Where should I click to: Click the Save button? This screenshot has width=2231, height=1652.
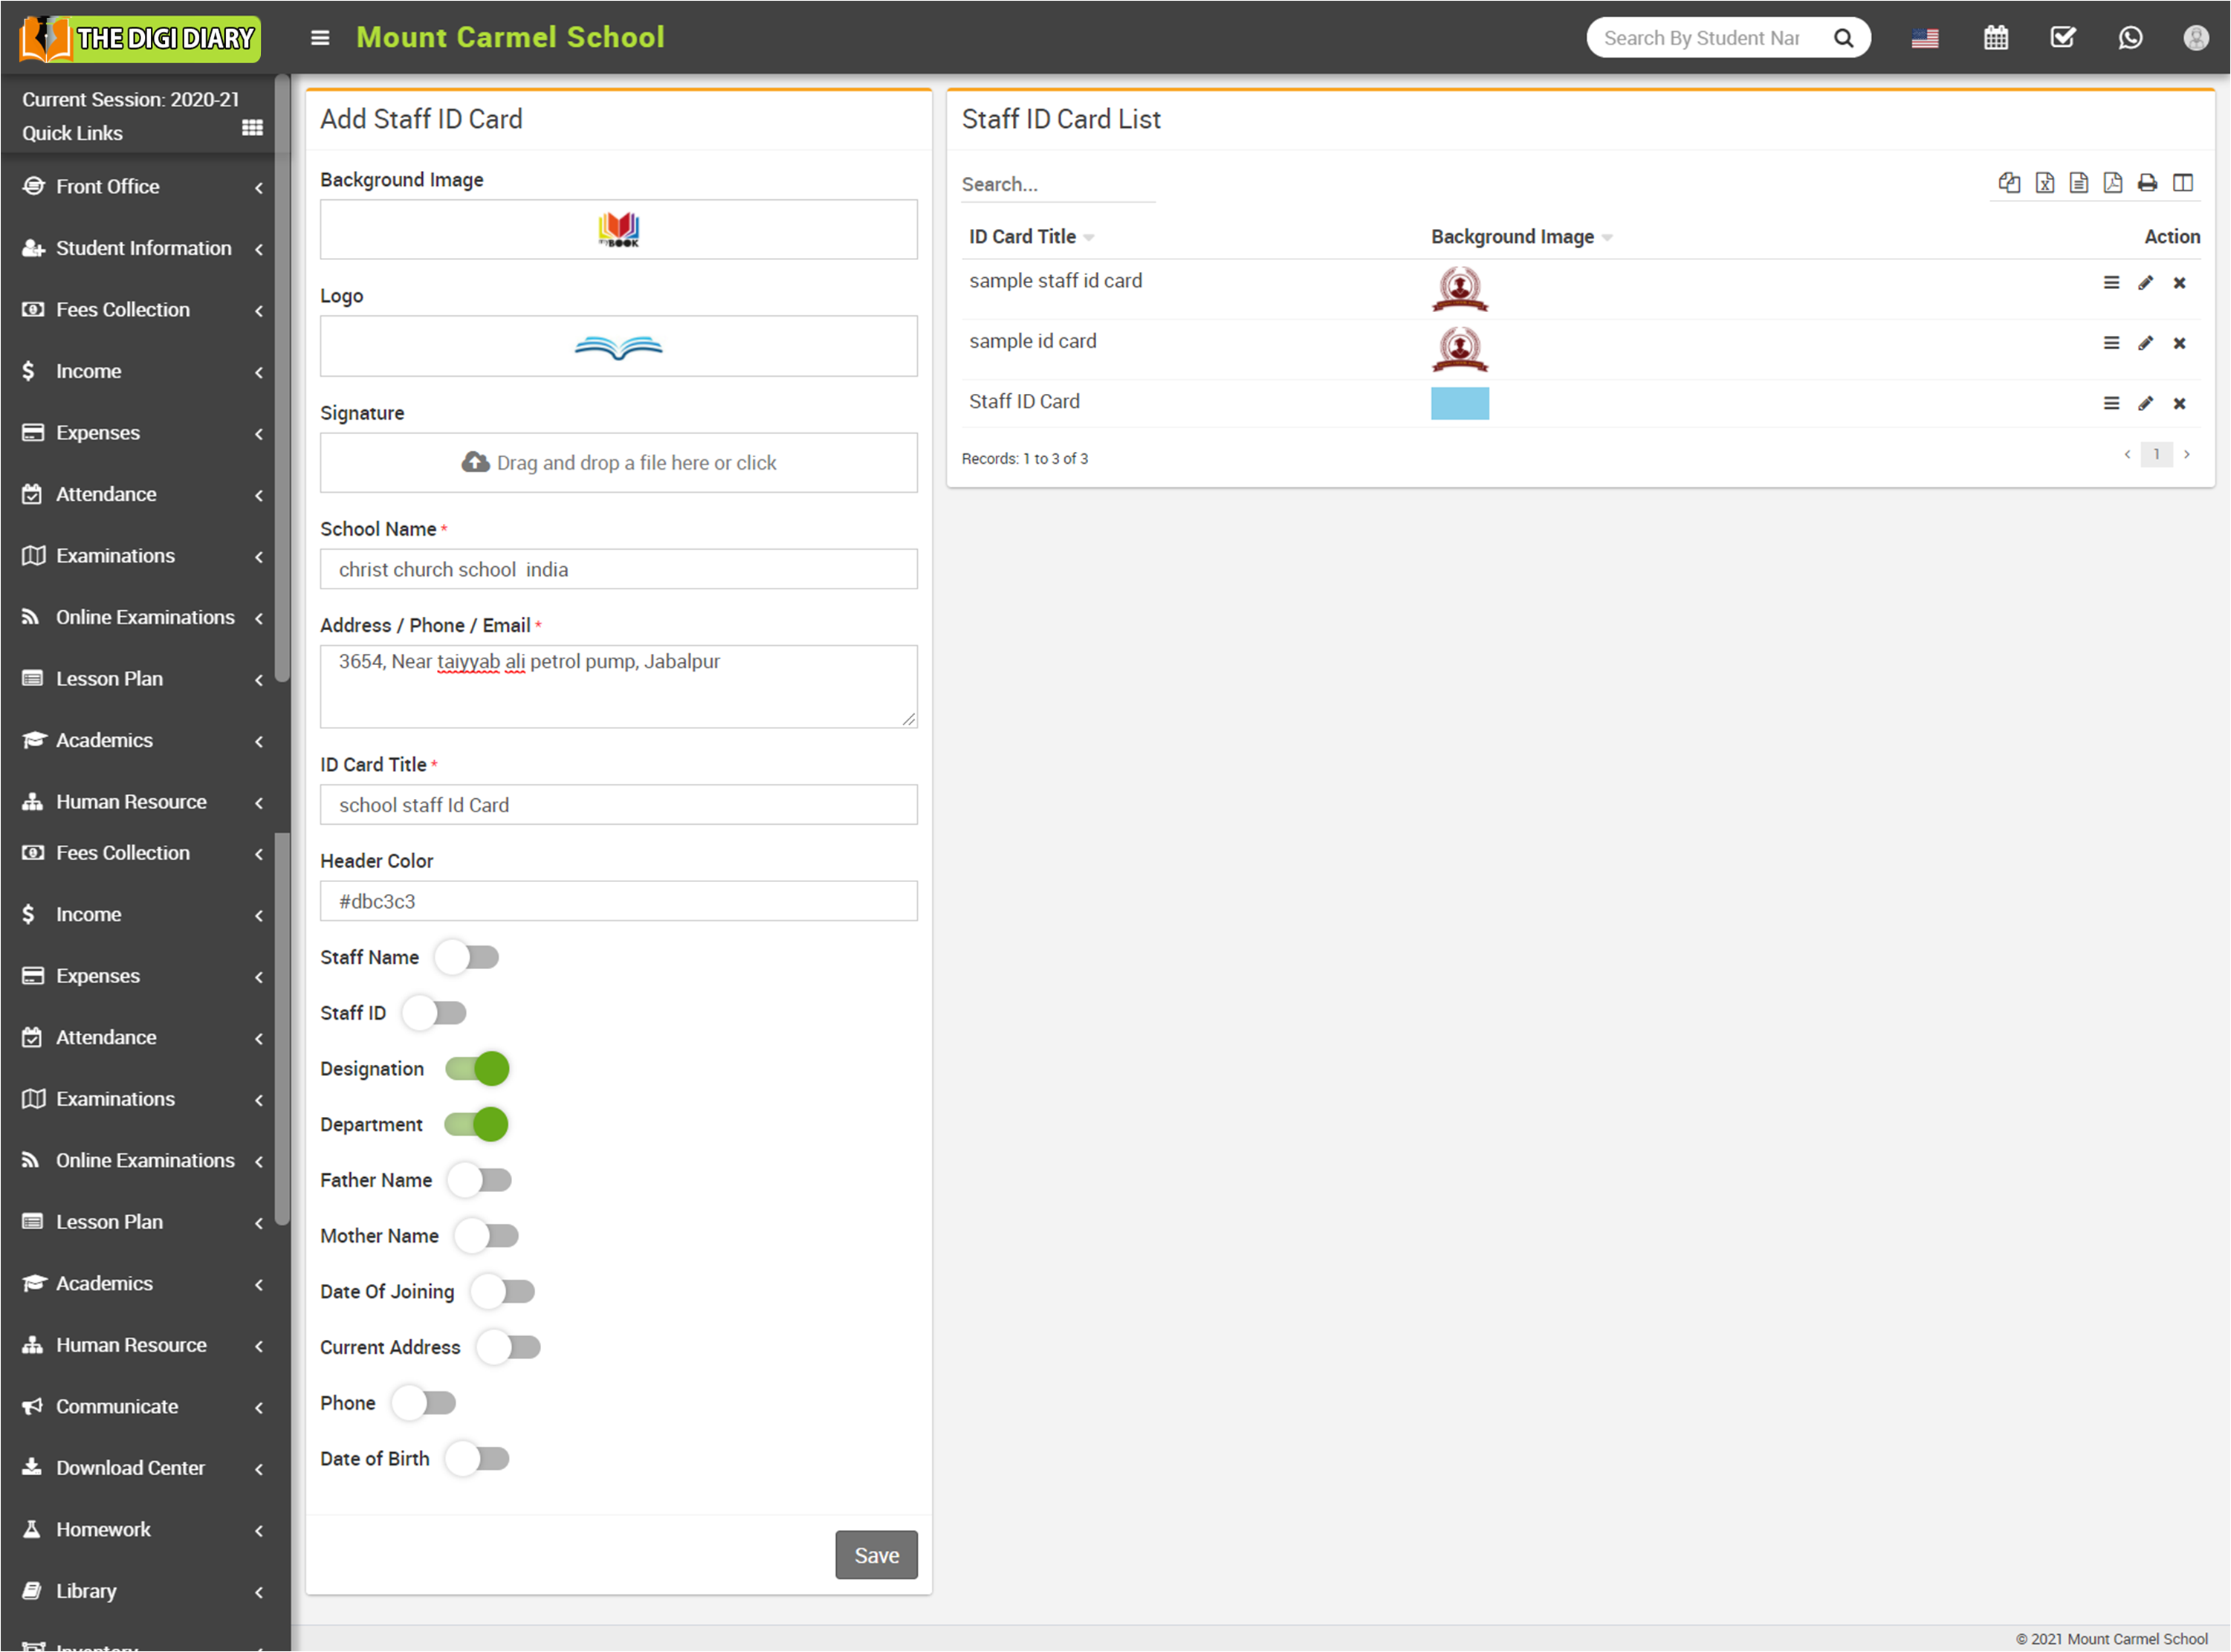point(876,1555)
